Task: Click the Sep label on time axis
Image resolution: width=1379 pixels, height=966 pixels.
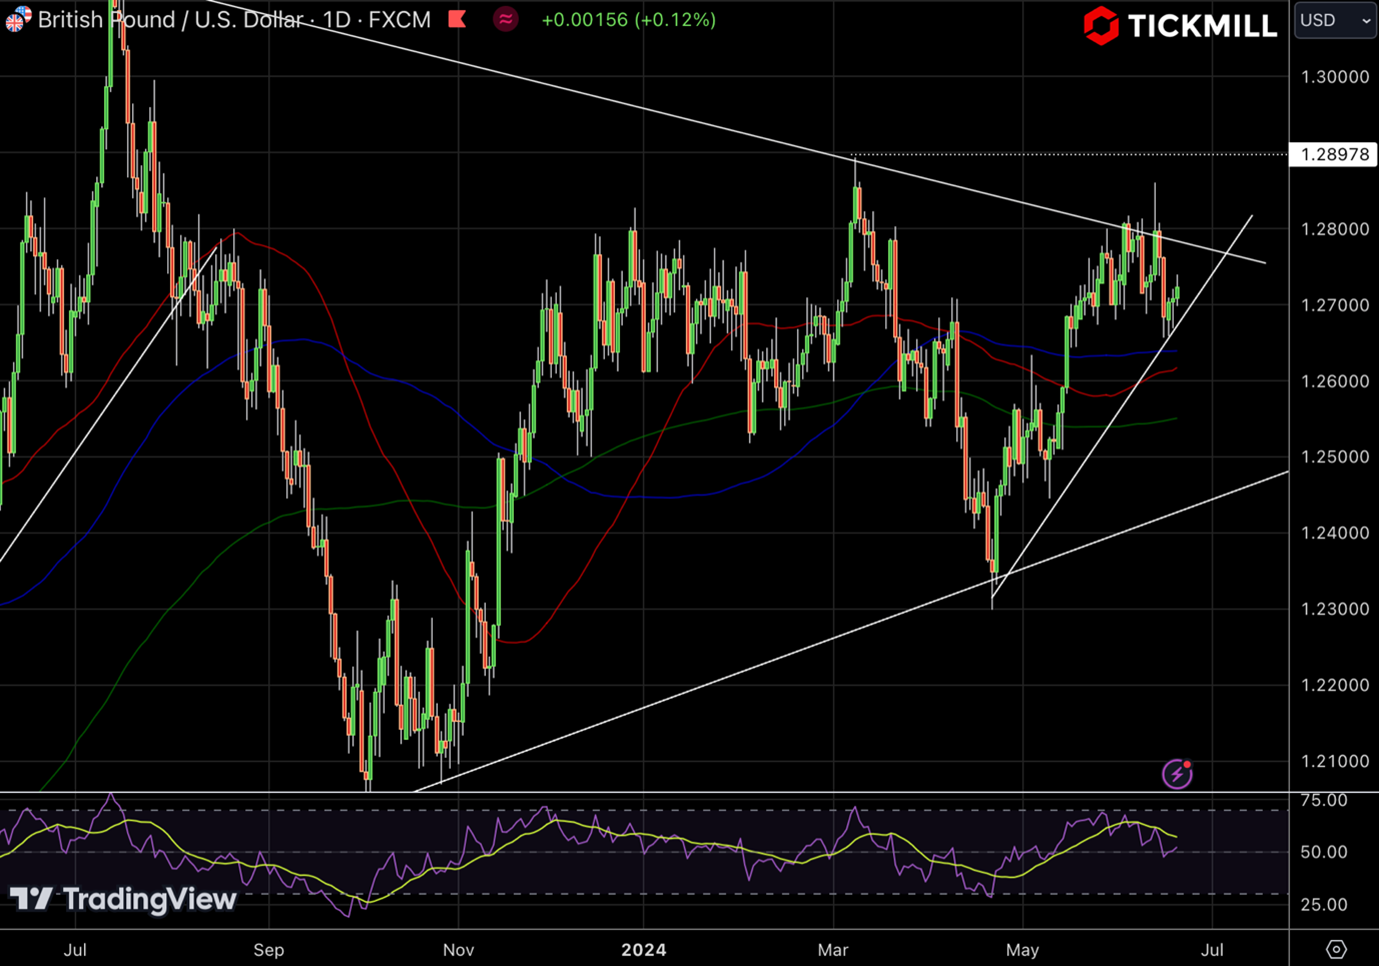Action: point(268,949)
